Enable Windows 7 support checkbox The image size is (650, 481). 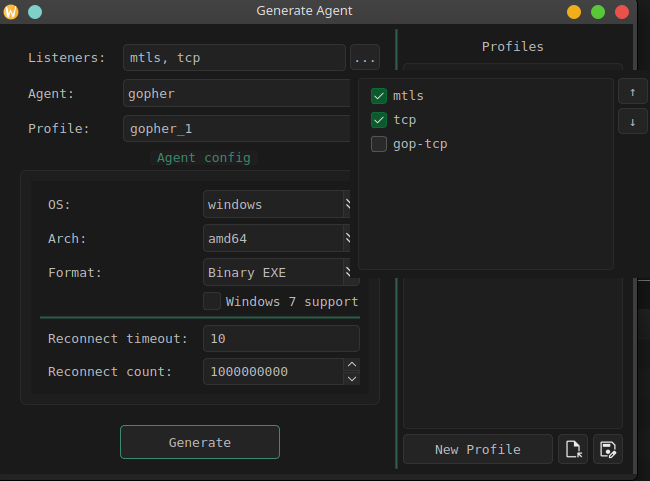click(212, 301)
